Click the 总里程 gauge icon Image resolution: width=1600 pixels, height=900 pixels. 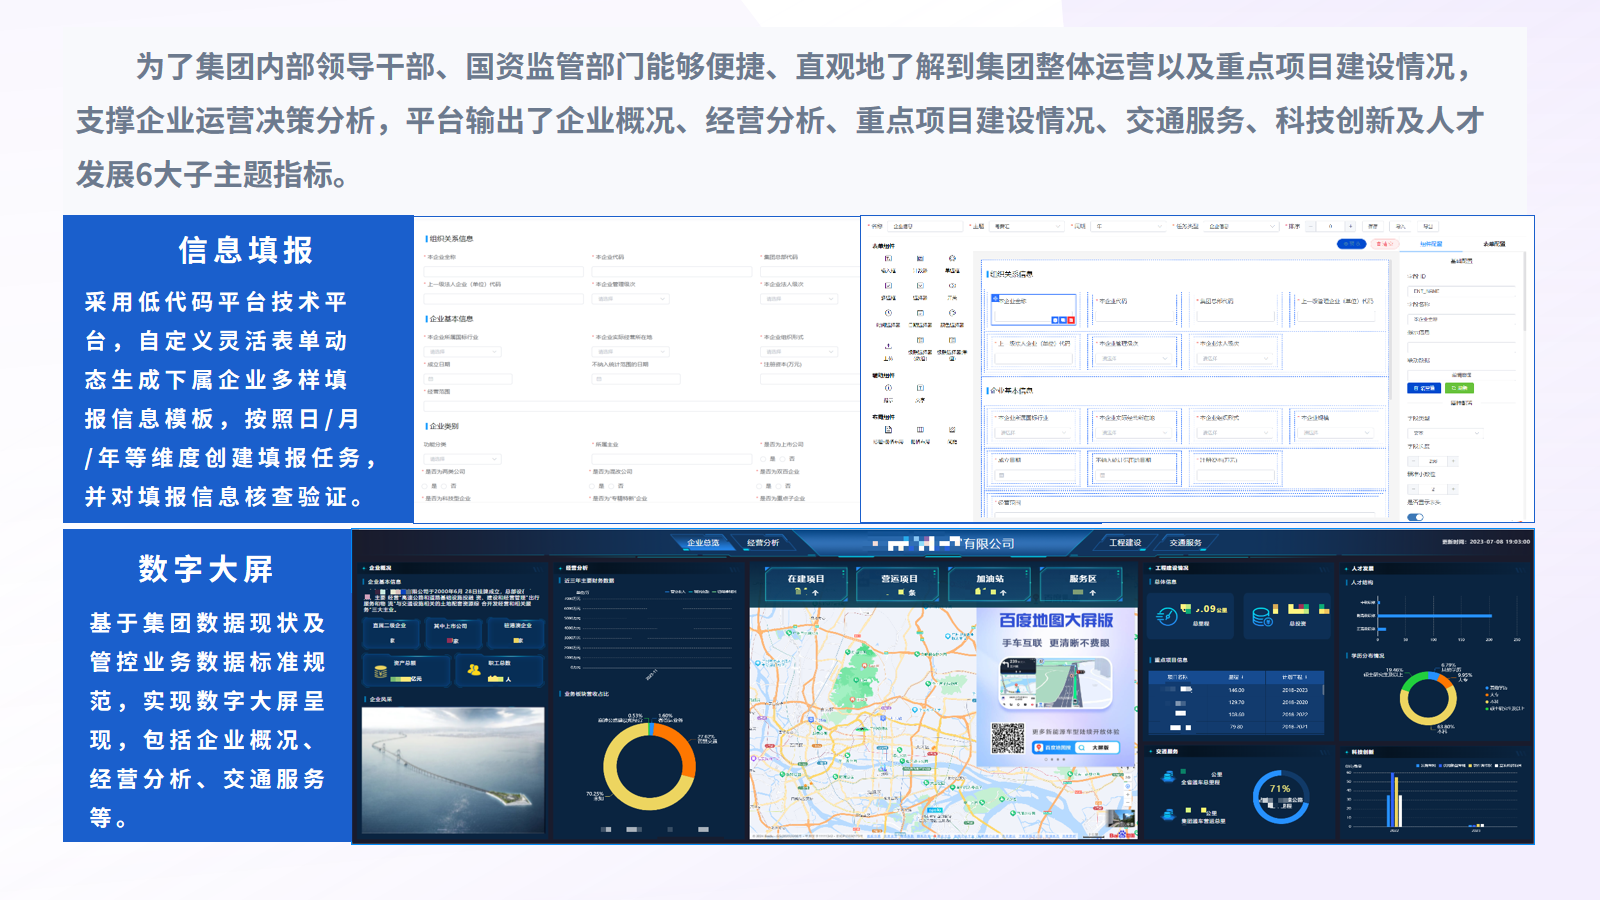click(x=1167, y=616)
